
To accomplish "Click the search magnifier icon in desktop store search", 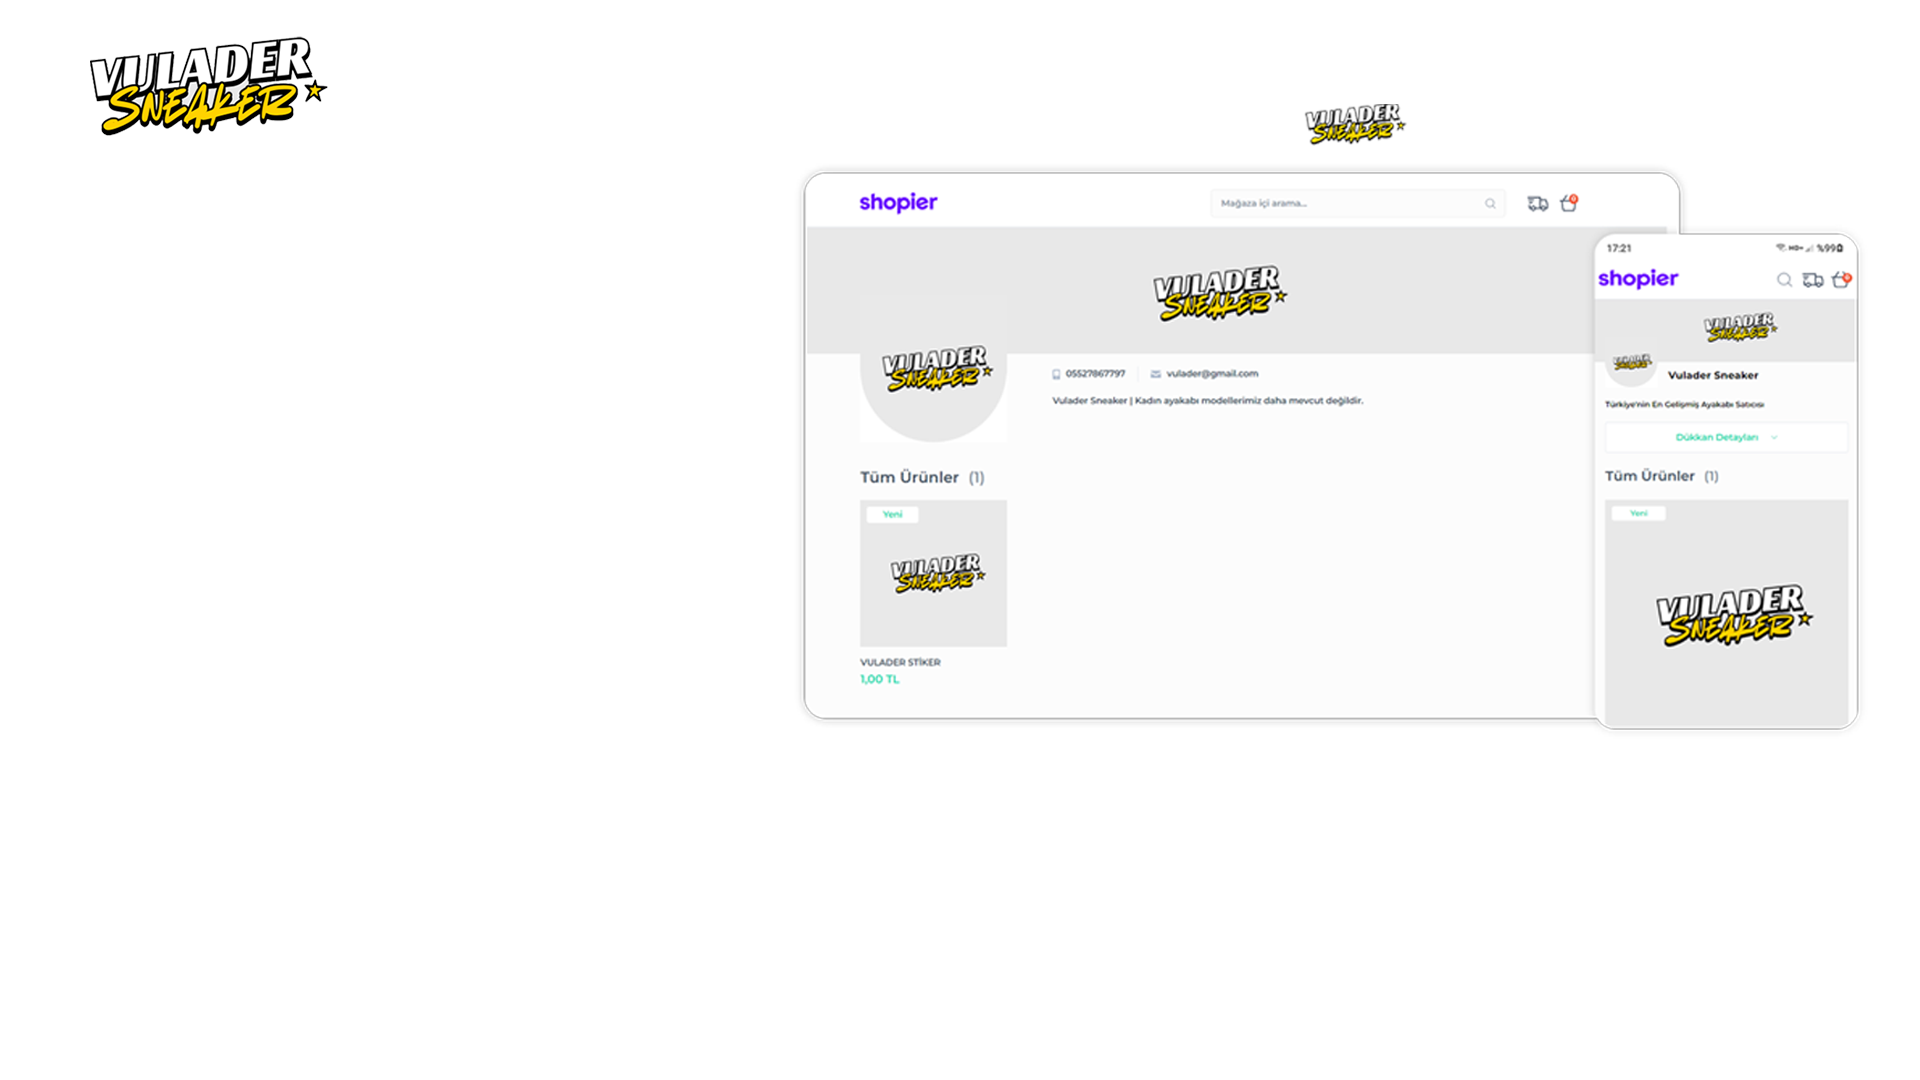I will pos(1490,204).
